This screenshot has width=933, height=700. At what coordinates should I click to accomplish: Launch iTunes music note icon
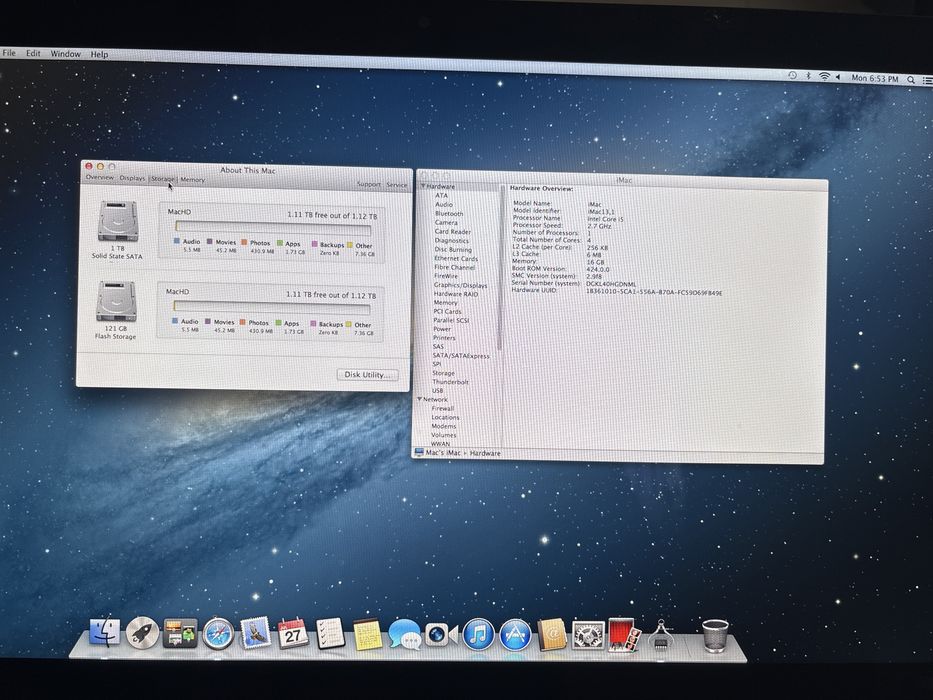pyautogui.click(x=478, y=635)
